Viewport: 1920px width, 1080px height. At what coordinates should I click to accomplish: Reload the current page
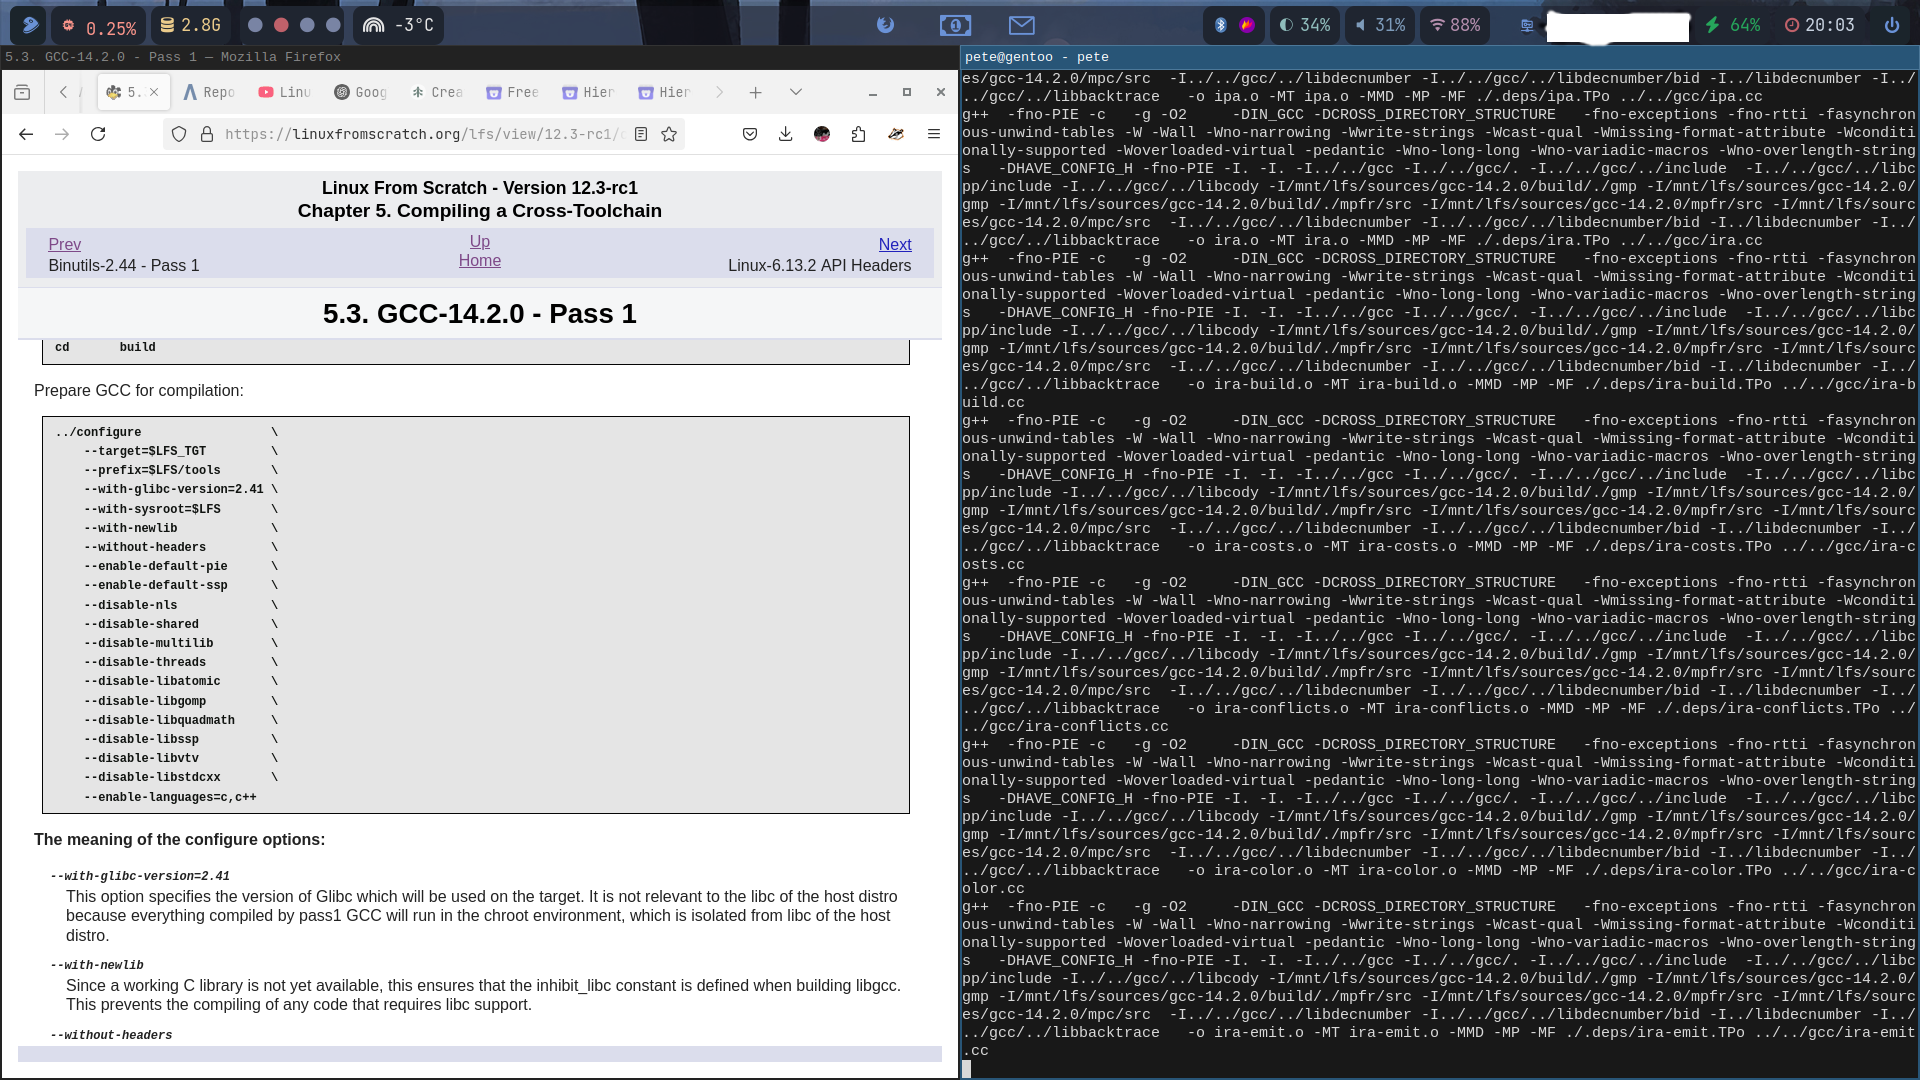click(x=98, y=134)
